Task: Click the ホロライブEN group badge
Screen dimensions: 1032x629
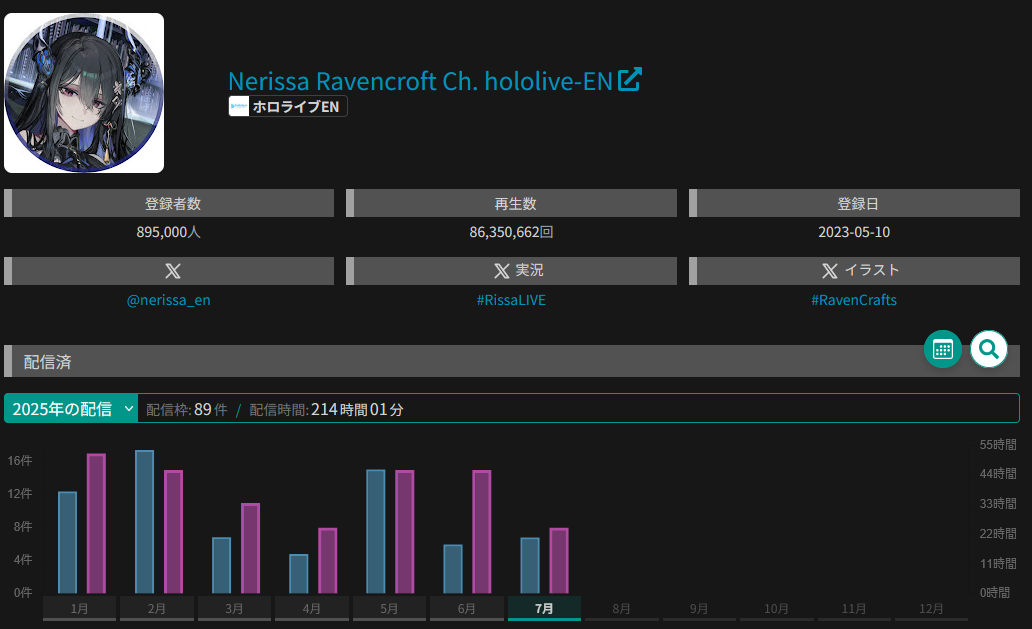Action: 288,106
